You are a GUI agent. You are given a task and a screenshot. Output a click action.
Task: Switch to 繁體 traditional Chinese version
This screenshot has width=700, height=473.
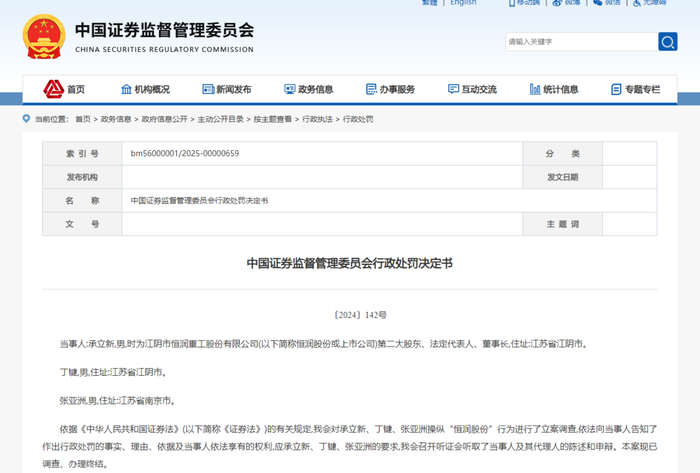(429, 3)
